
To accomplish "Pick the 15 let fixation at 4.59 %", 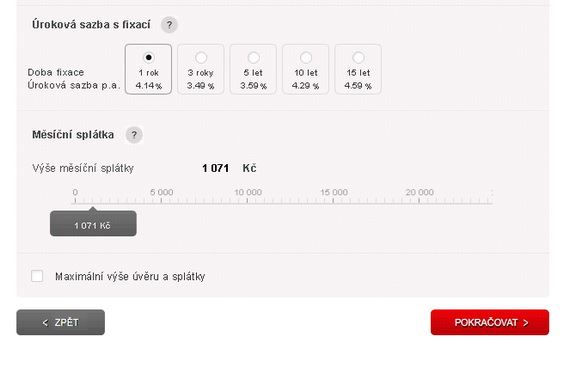I will (358, 69).
